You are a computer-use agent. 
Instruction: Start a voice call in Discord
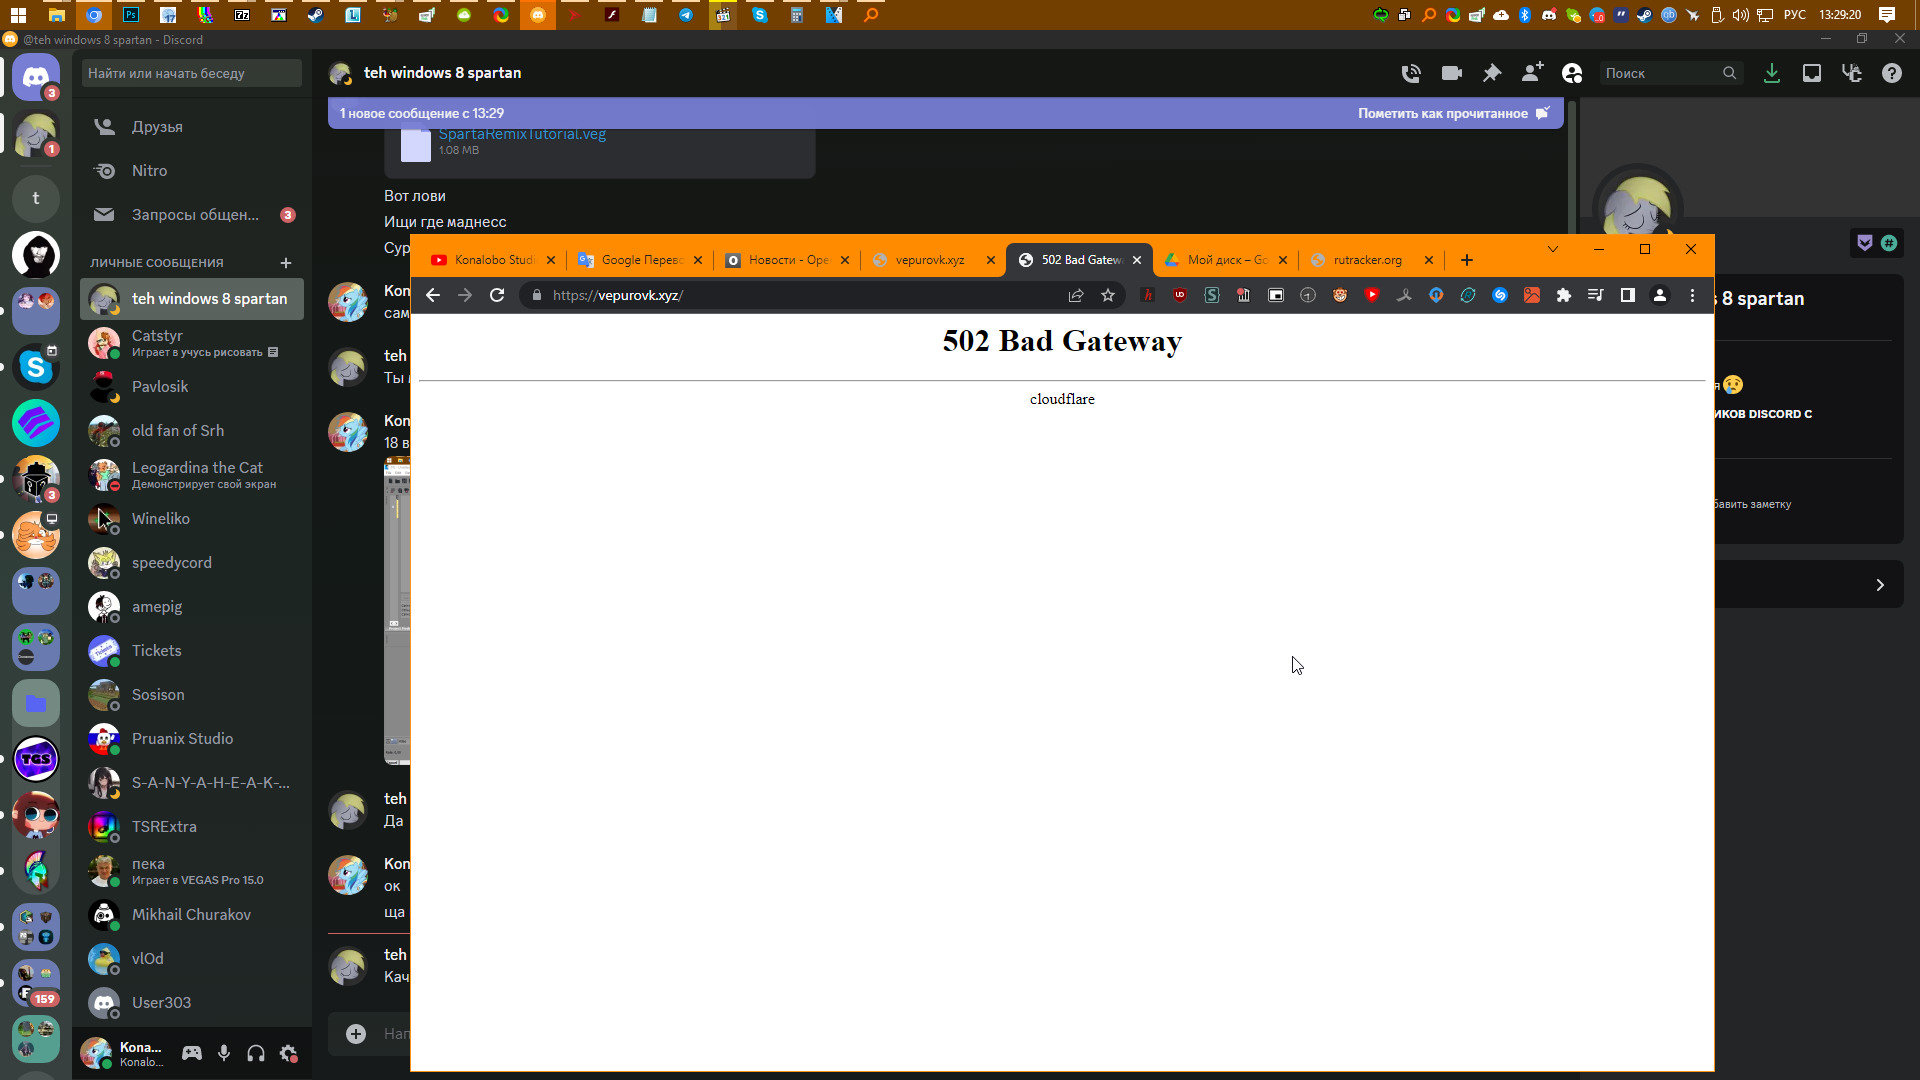click(1411, 73)
